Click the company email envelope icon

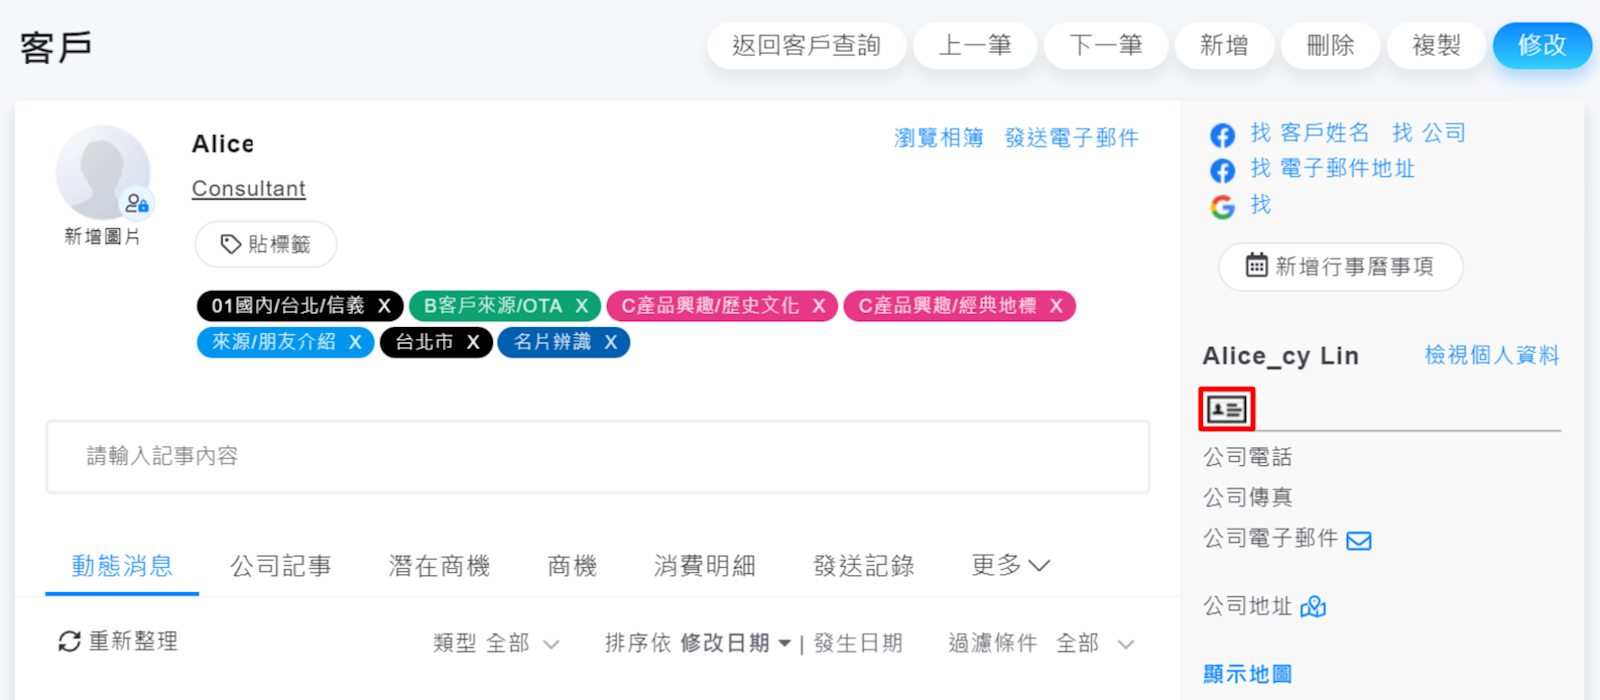tap(1358, 541)
